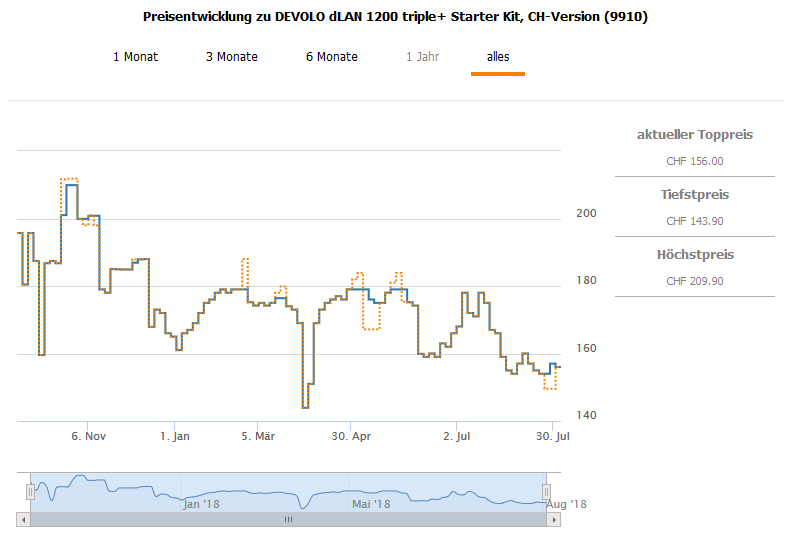Click the Tiefstpreis CHF 143.90 value
The height and width of the screenshot is (540, 786).
pyautogui.click(x=695, y=221)
